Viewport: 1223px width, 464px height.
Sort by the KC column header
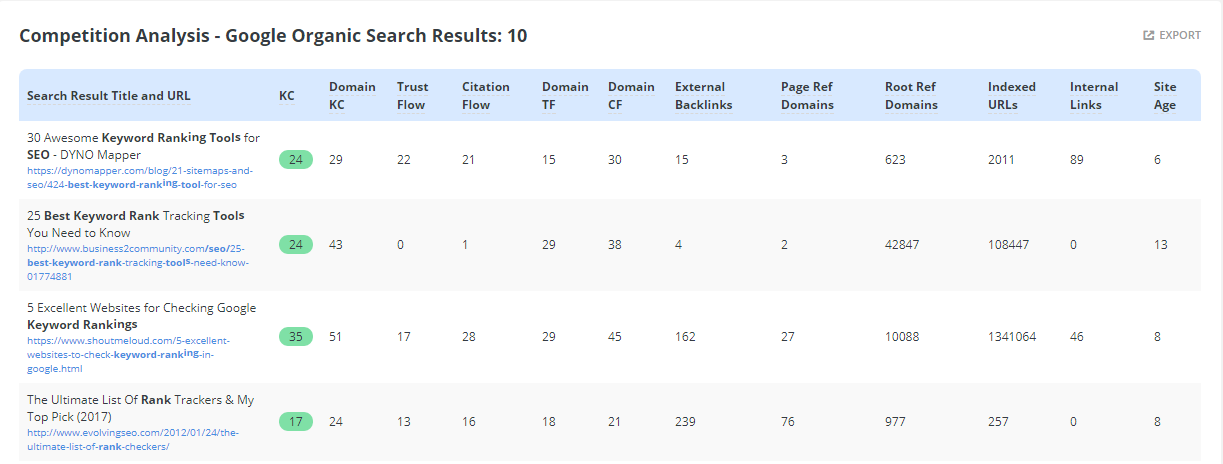[287, 96]
